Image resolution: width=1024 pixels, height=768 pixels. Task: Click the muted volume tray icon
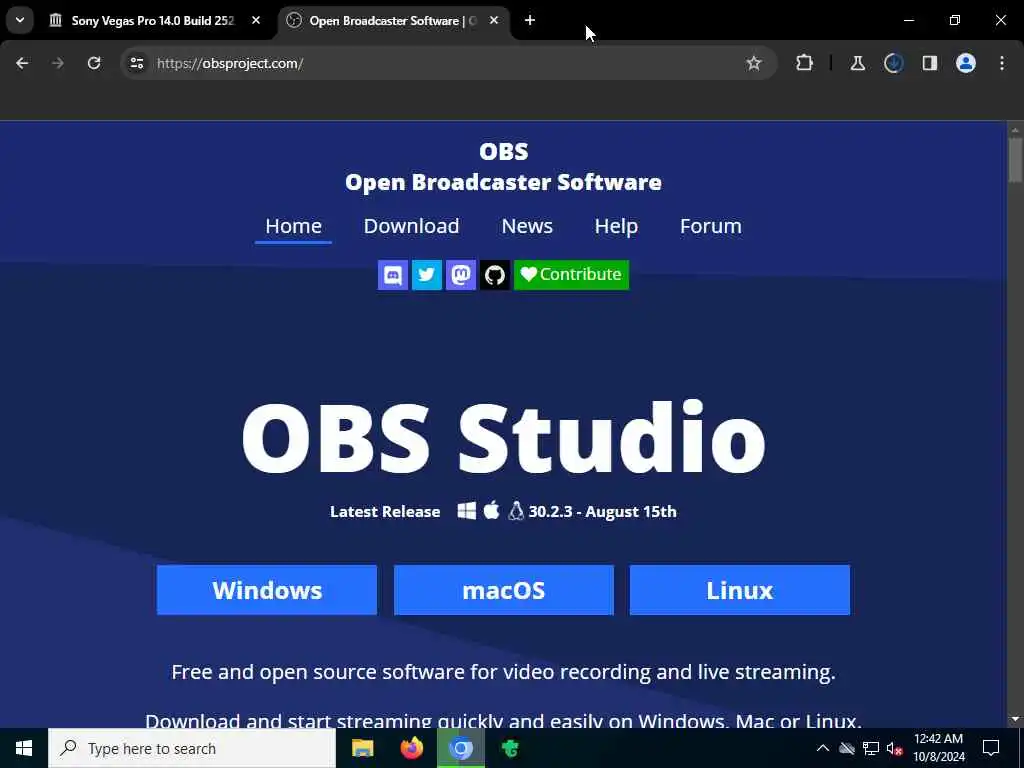[895, 748]
